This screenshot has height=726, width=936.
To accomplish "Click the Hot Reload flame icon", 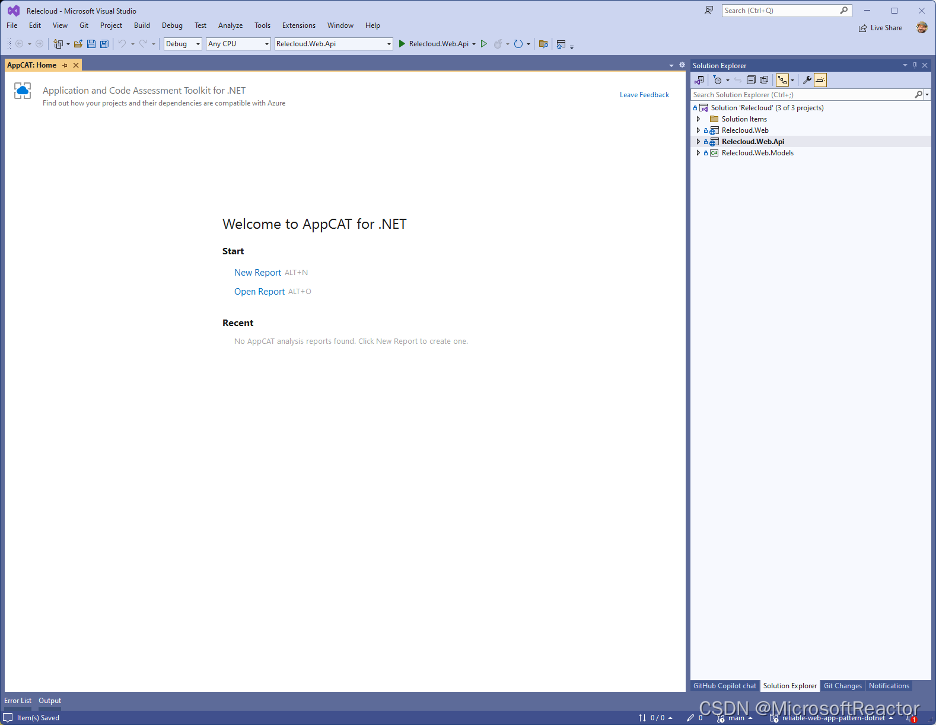I will (498, 44).
